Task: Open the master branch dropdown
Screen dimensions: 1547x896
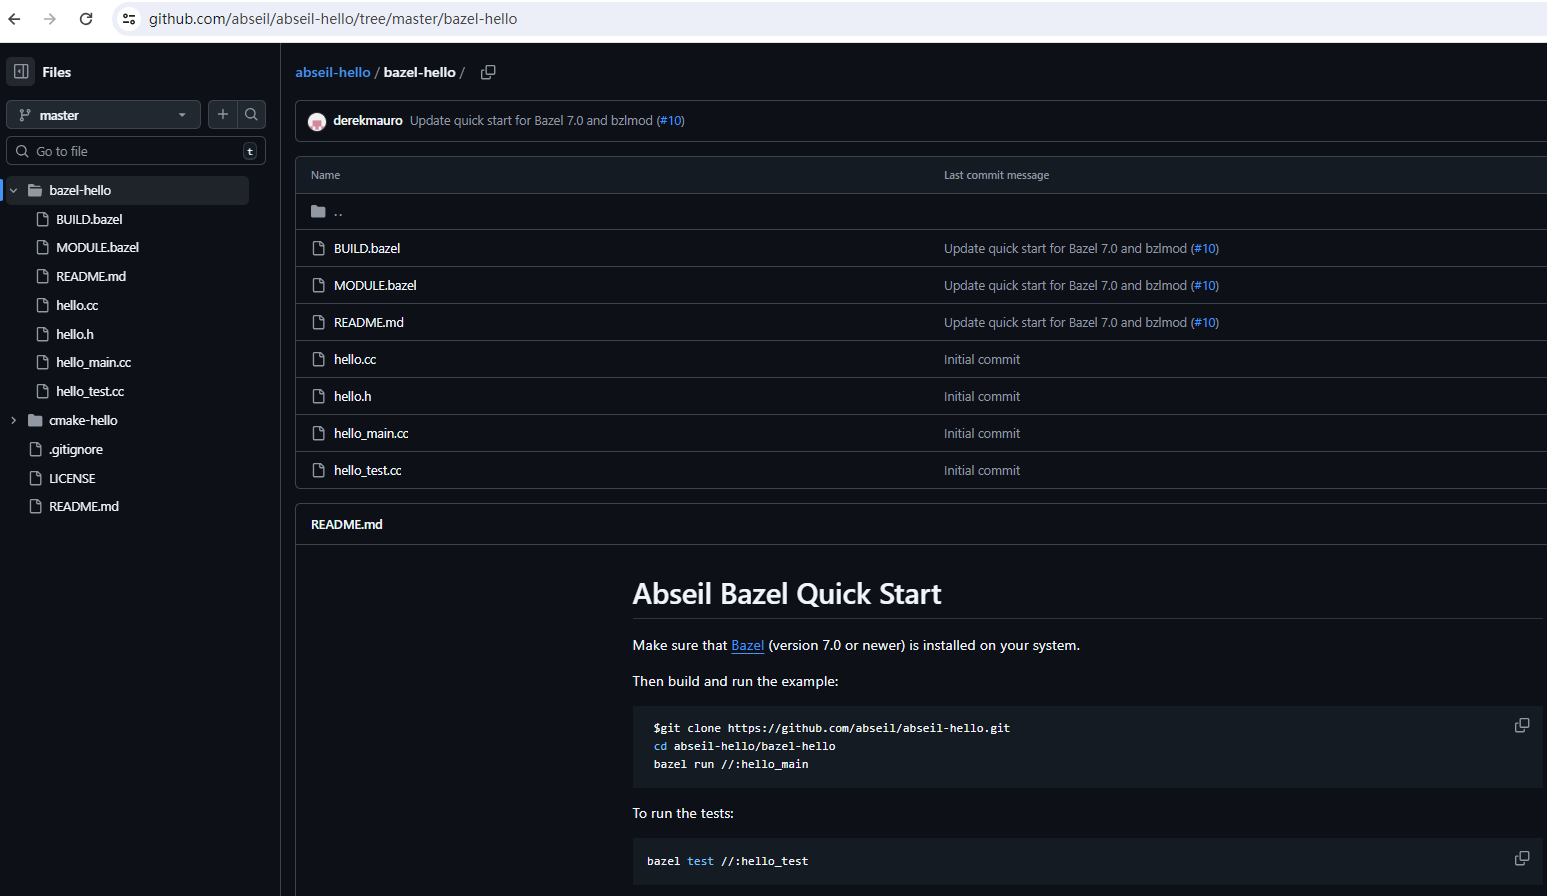Action: 103,115
